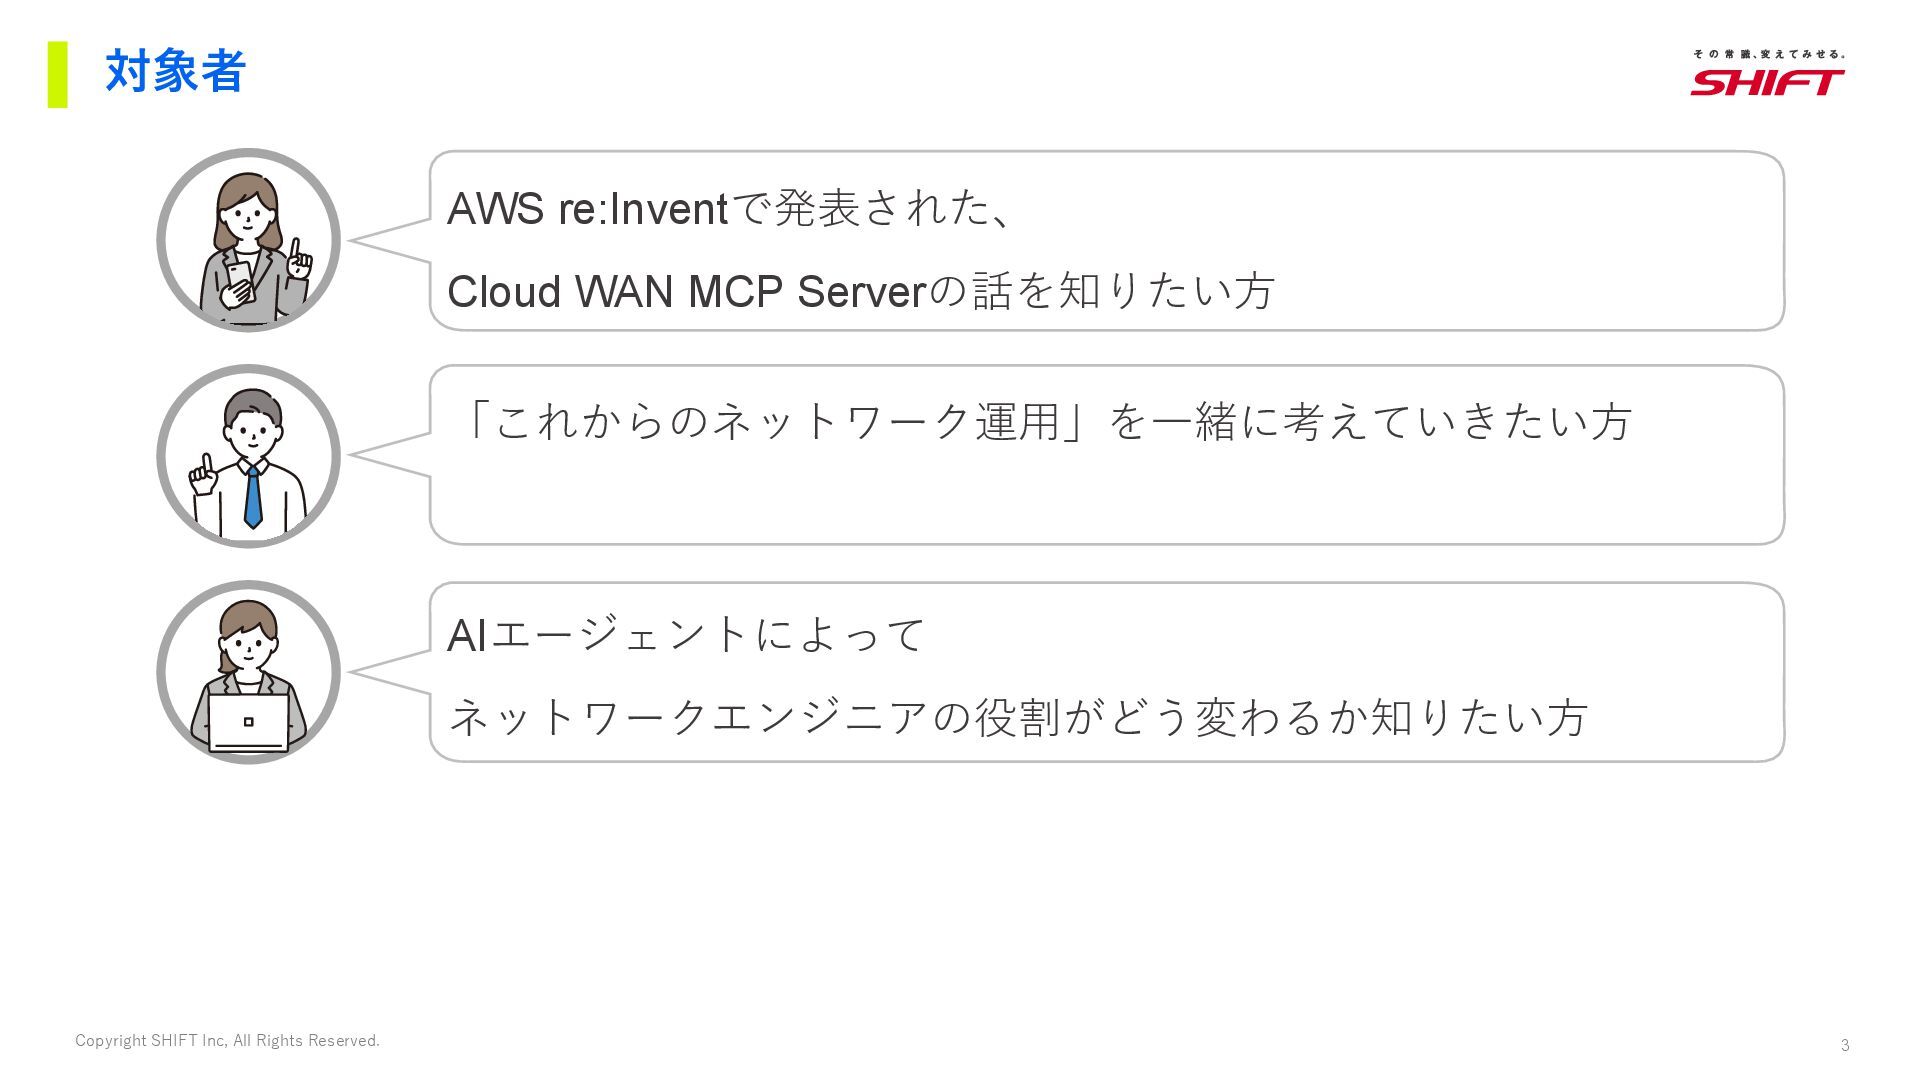1920x1080 pixels.
Task: Click the laptop in the bottom avatar
Action: [x=248, y=722]
